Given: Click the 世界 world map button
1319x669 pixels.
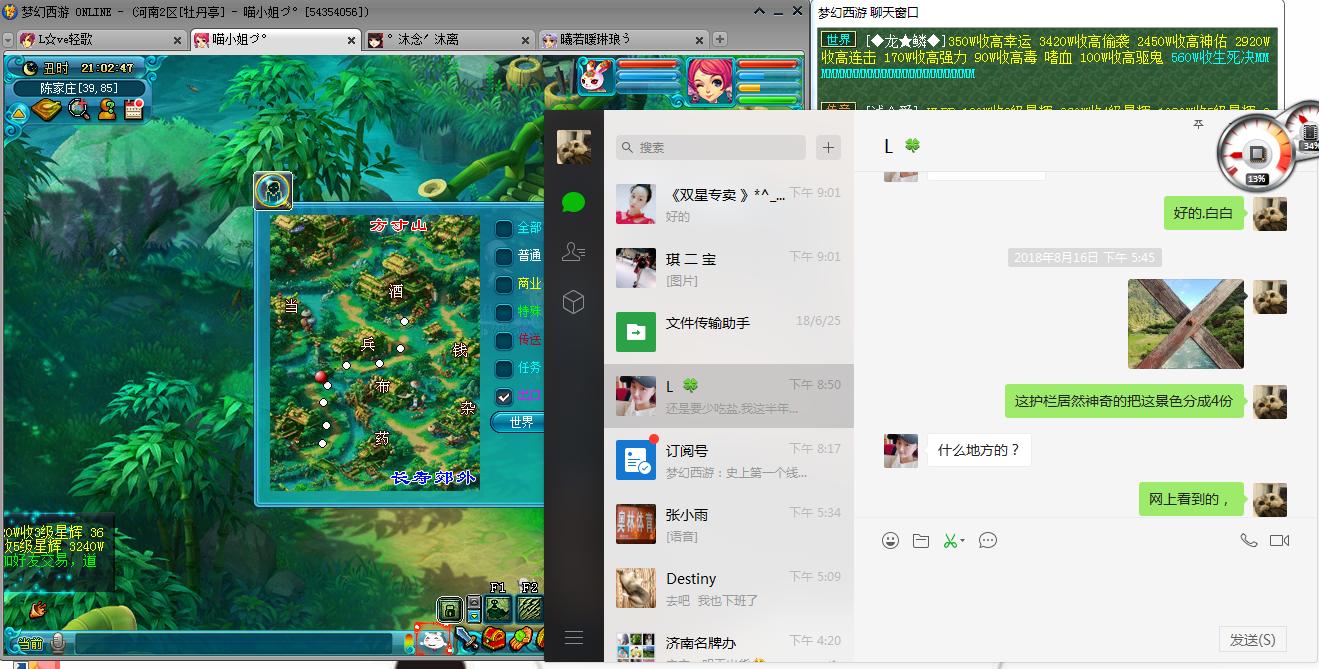Looking at the screenshot, I should click(520, 423).
